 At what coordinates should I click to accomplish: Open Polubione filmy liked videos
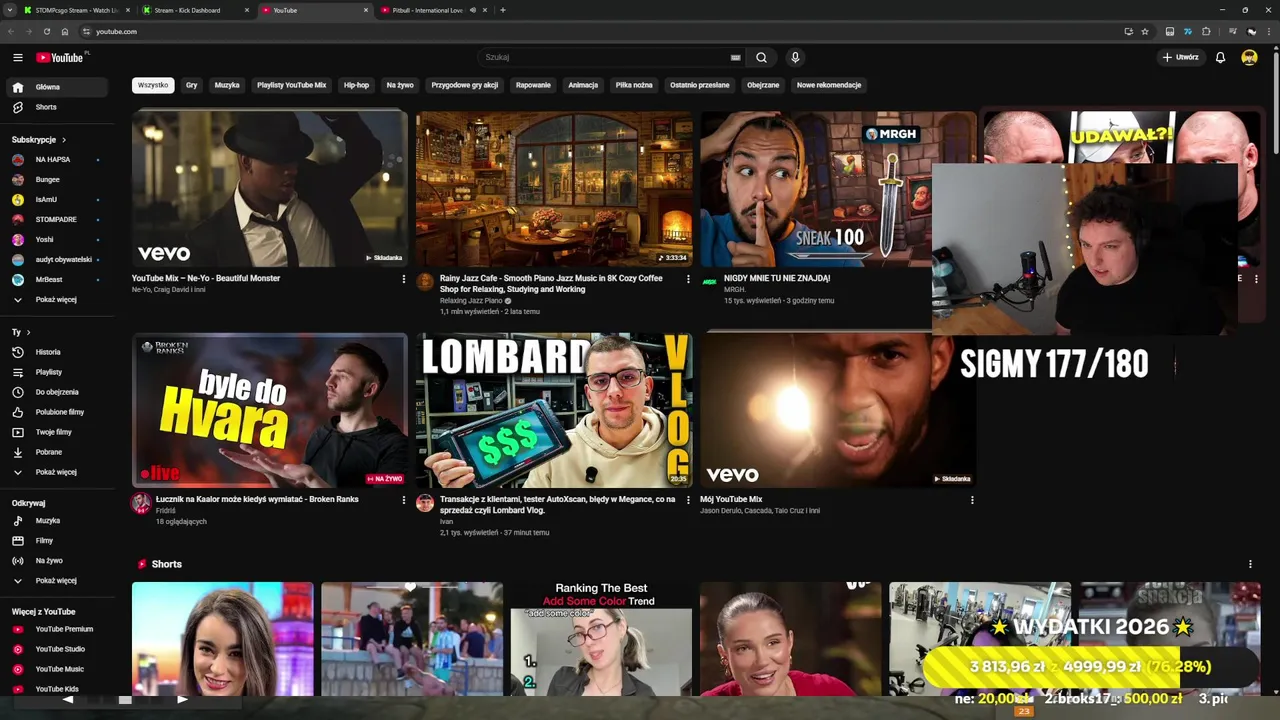(x=58, y=412)
